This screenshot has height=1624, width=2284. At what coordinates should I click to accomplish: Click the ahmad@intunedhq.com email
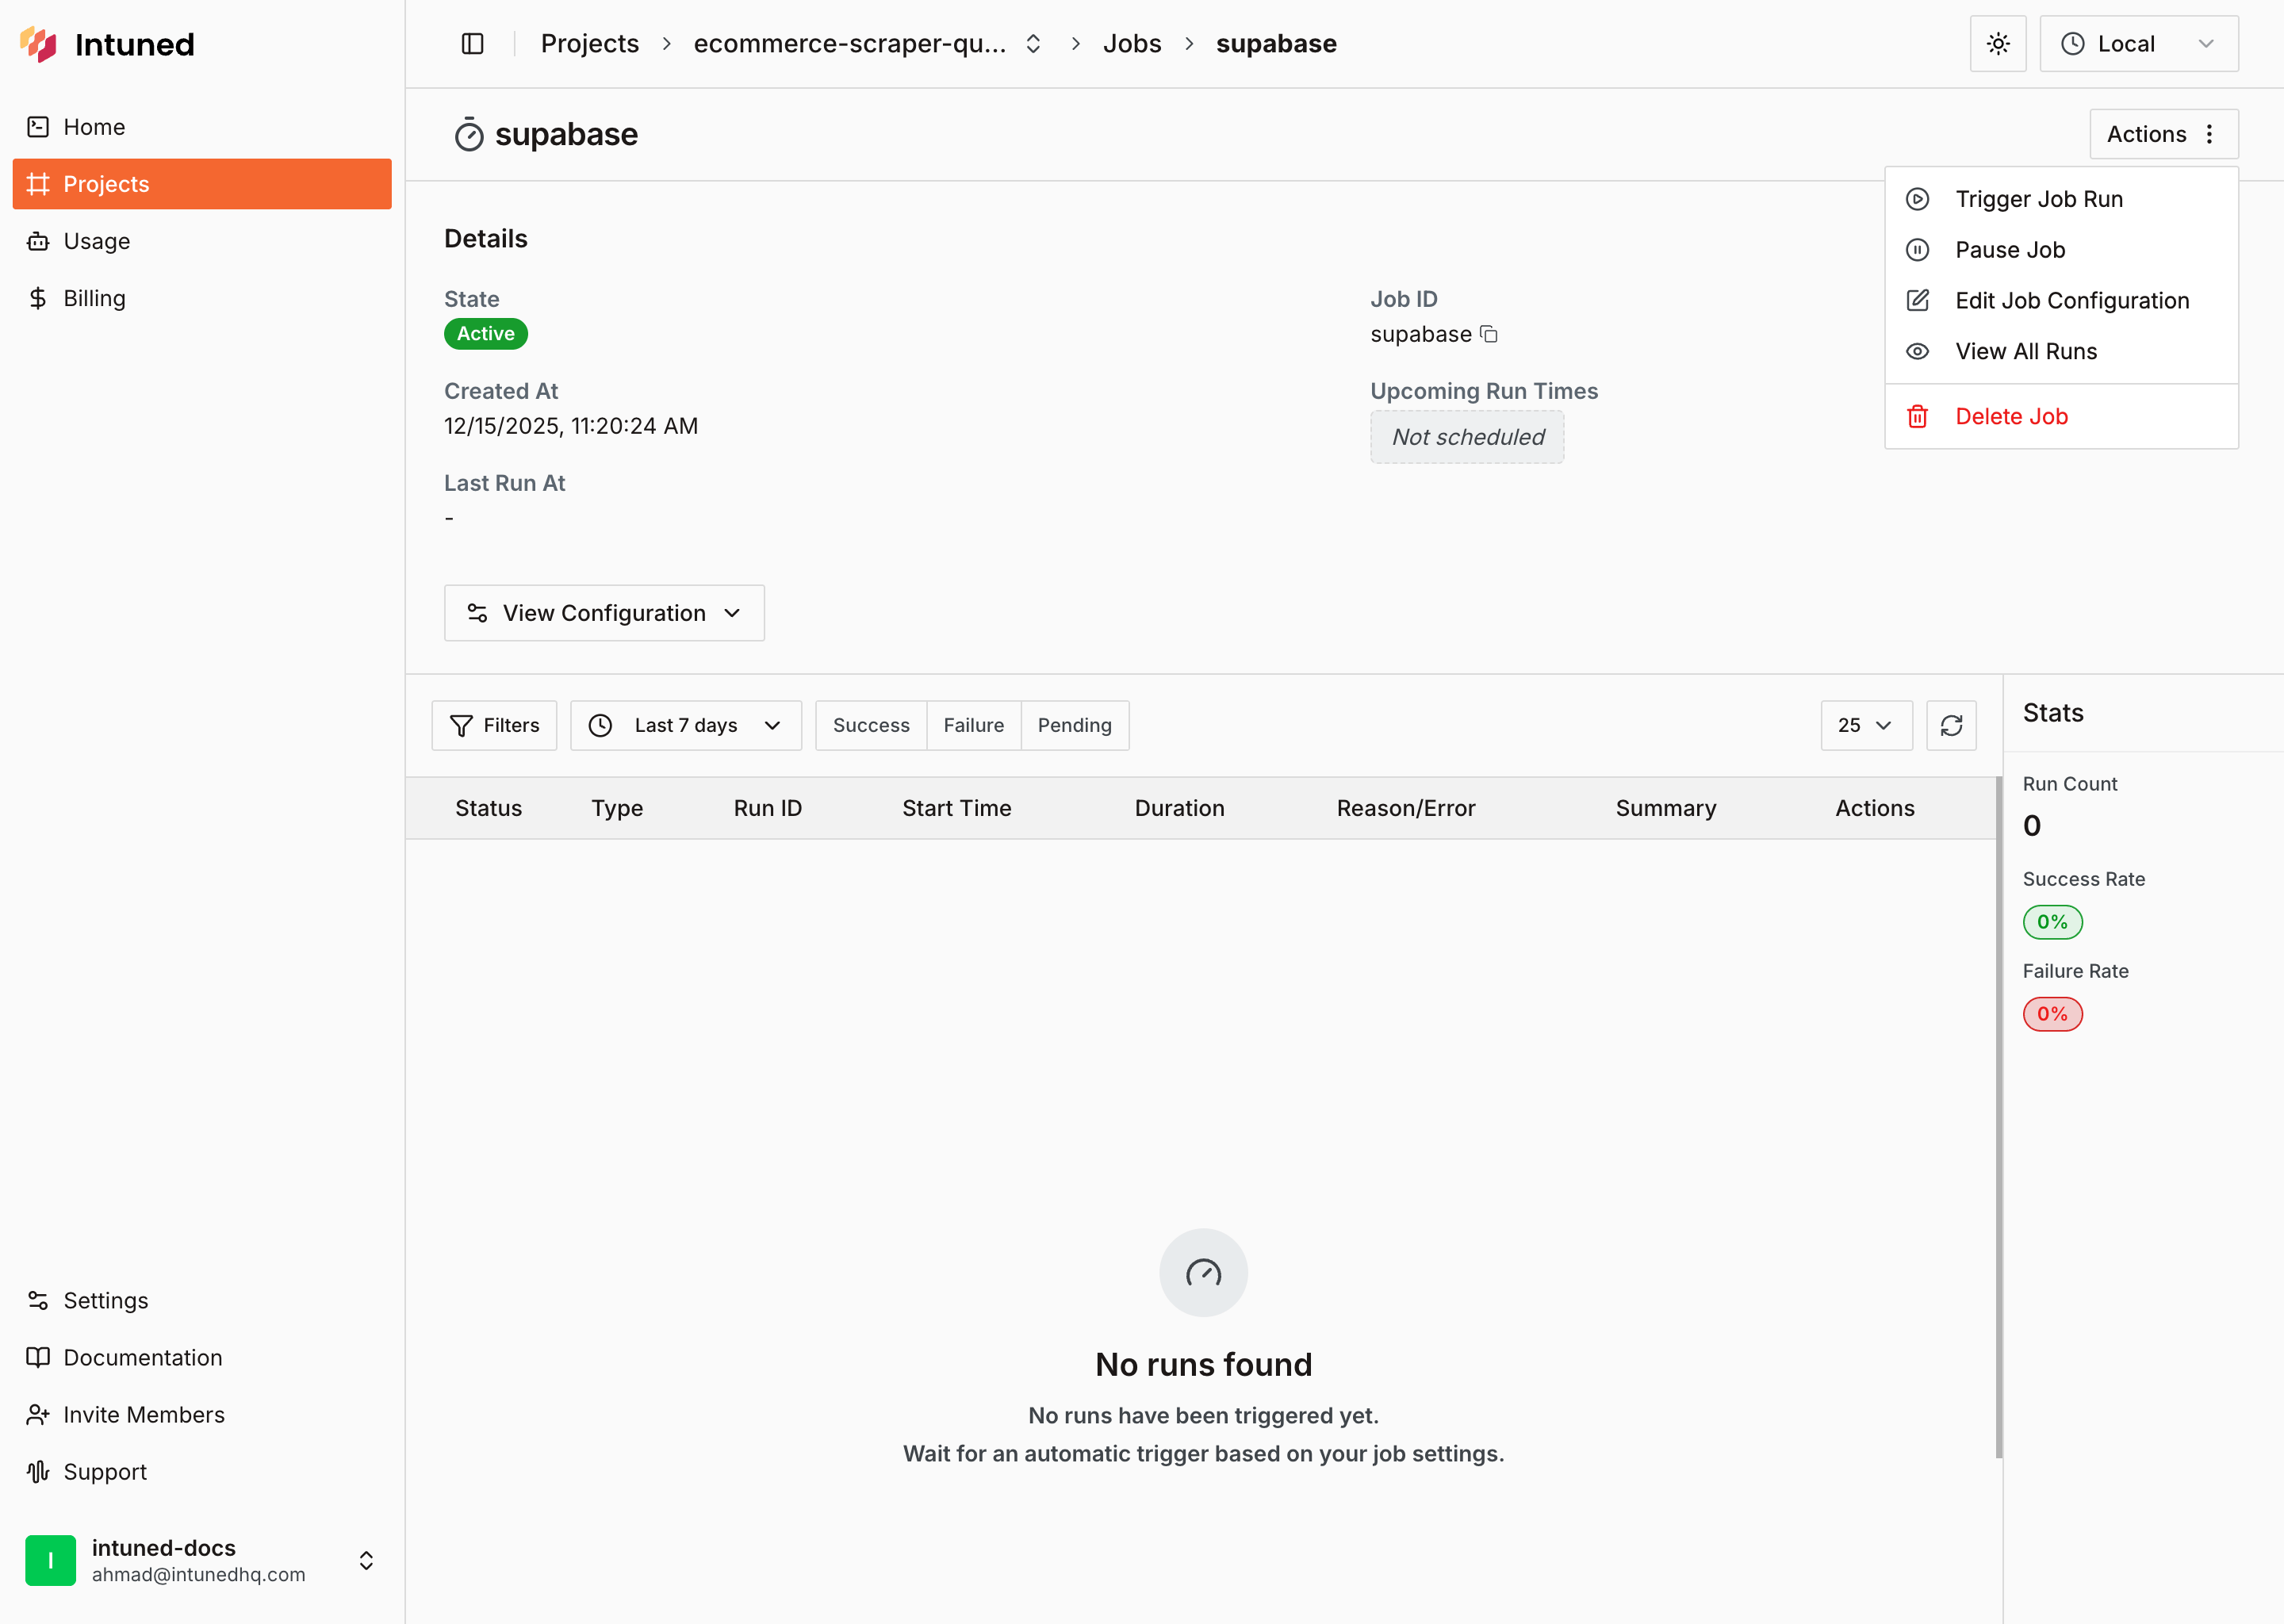pyautogui.click(x=199, y=1574)
